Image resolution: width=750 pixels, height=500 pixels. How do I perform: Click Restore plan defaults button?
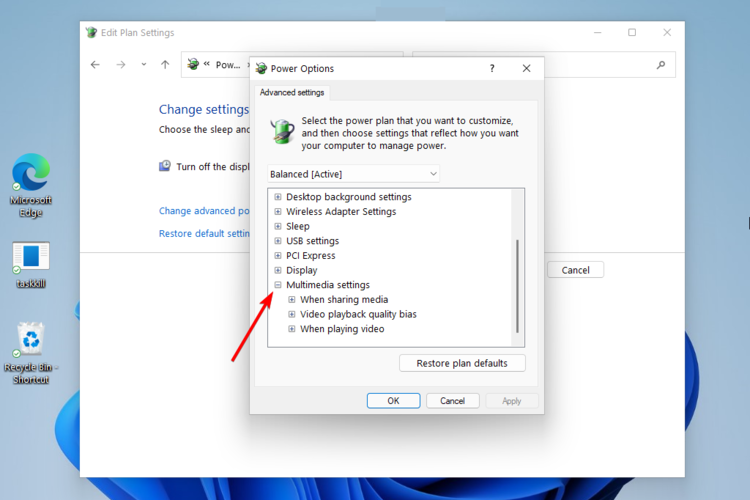(462, 363)
